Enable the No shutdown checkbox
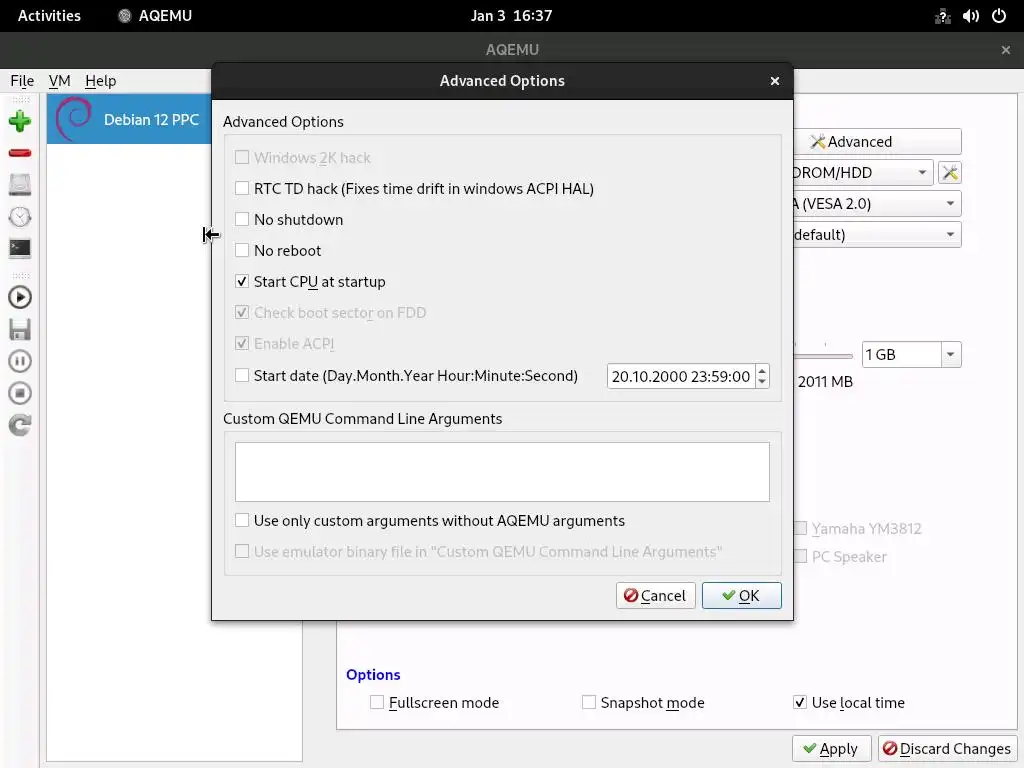The height and width of the screenshot is (768, 1024). coord(242,219)
